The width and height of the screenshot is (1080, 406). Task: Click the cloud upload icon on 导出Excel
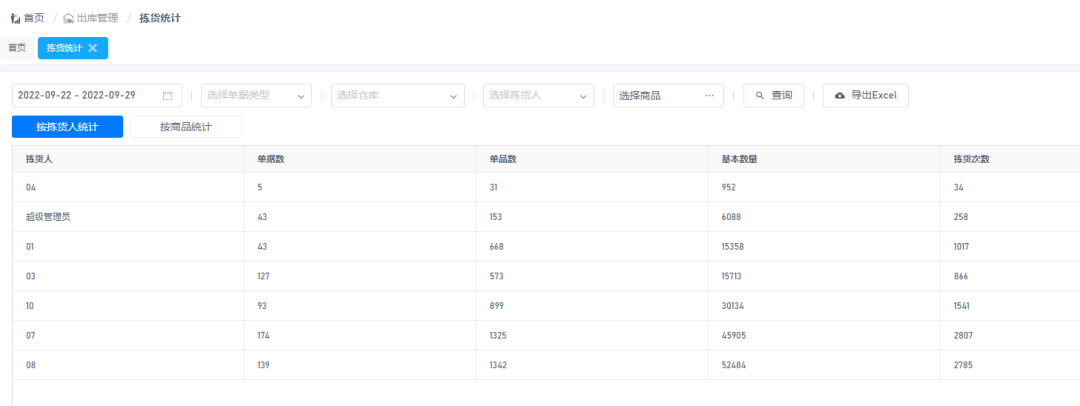[x=839, y=96]
